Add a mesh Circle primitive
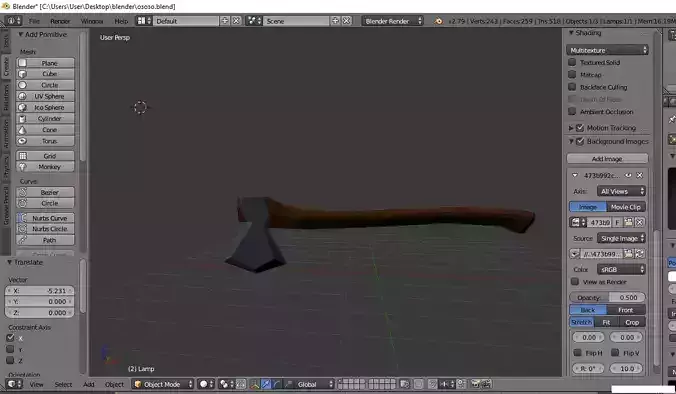The height and width of the screenshot is (394, 676). click(x=45, y=85)
